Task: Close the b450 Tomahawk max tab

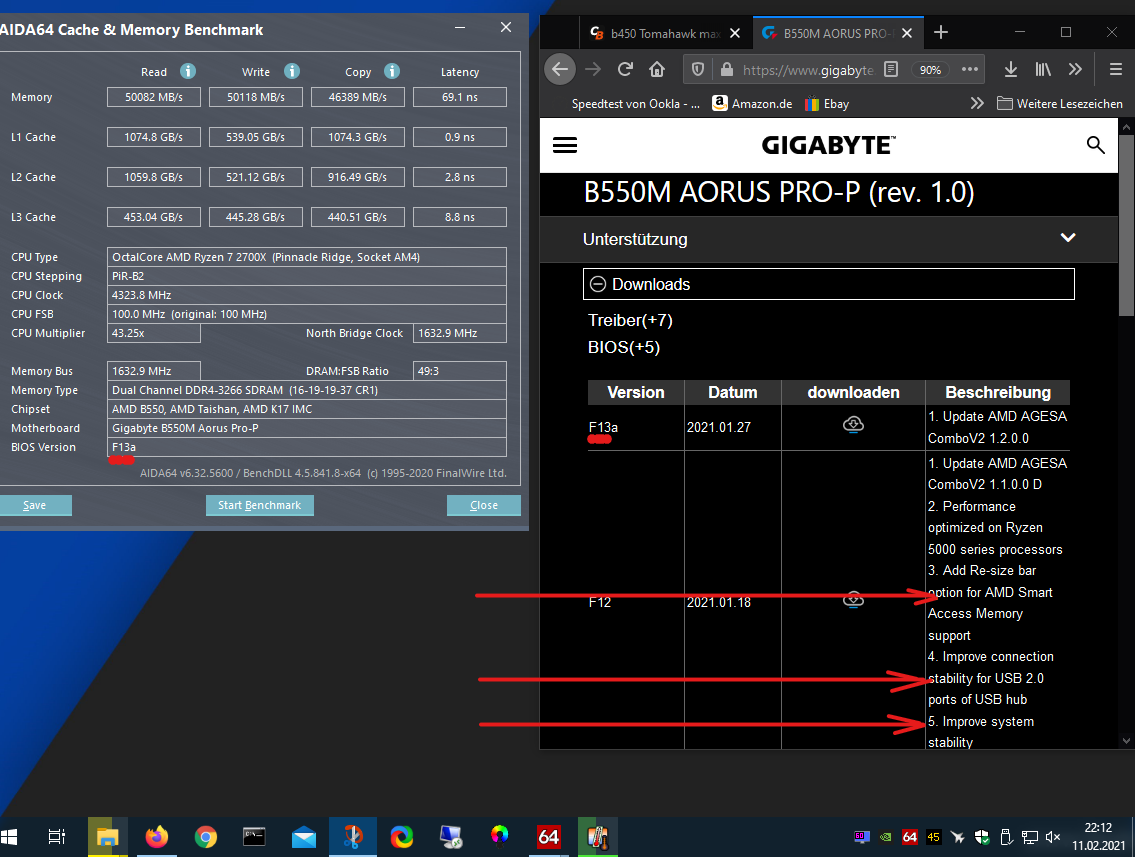Action: click(735, 33)
